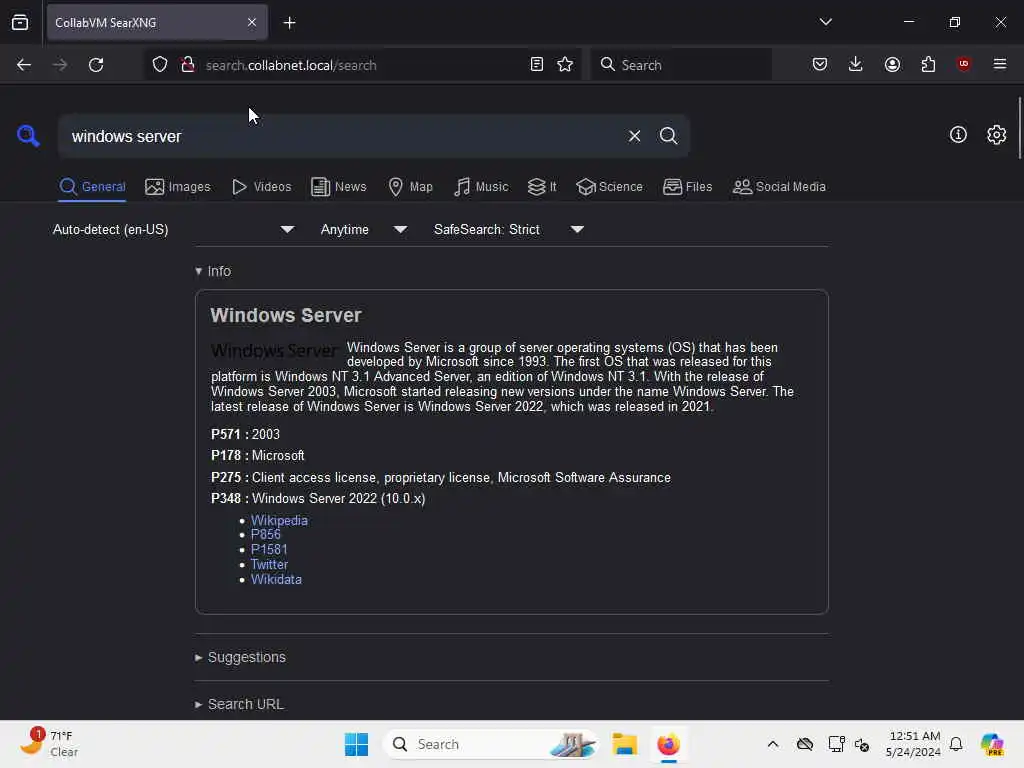Open the P1581 link

[269, 549]
